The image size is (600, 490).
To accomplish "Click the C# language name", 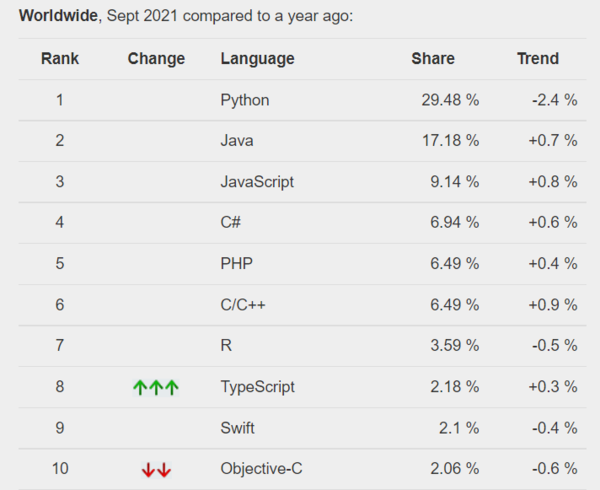I will click(x=231, y=223).
